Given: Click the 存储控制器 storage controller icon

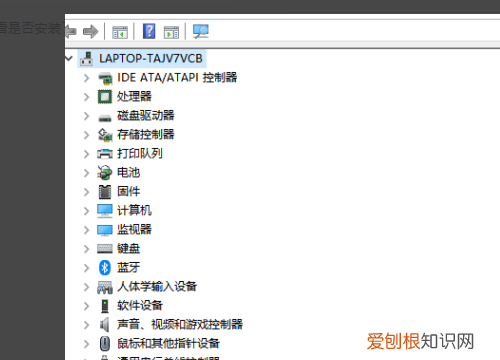Looking at the screenshot, I should [x=105, y=135].
